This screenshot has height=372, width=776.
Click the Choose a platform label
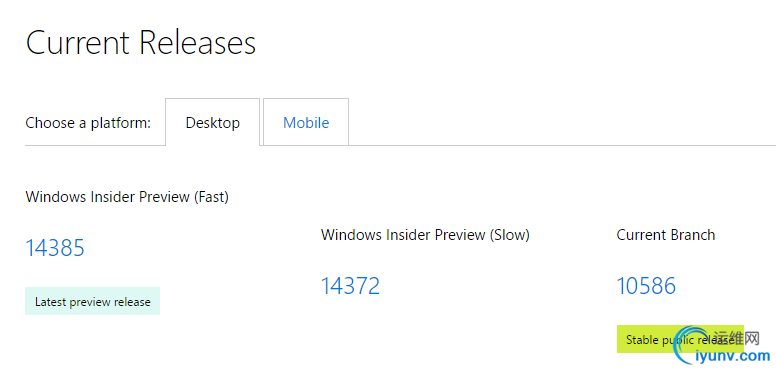[88, 123]
